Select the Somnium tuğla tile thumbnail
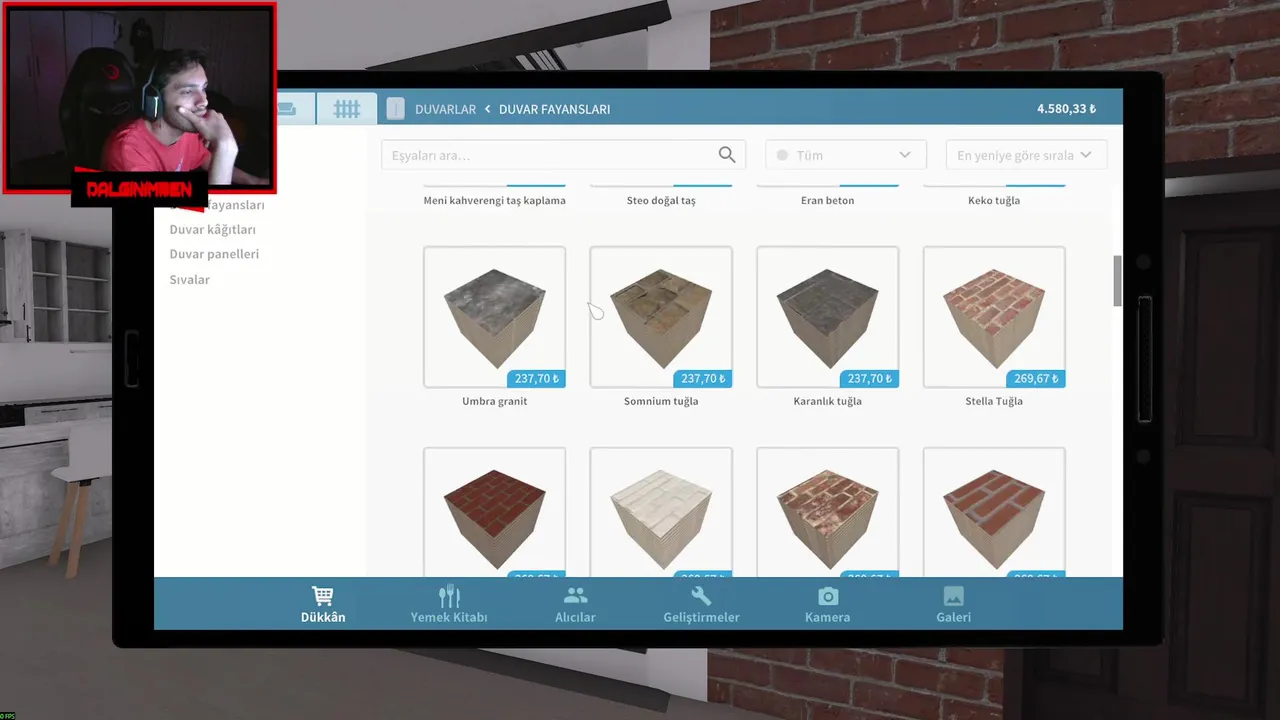The height and width of the screenshot is (720, 1280). click(661, 317)
